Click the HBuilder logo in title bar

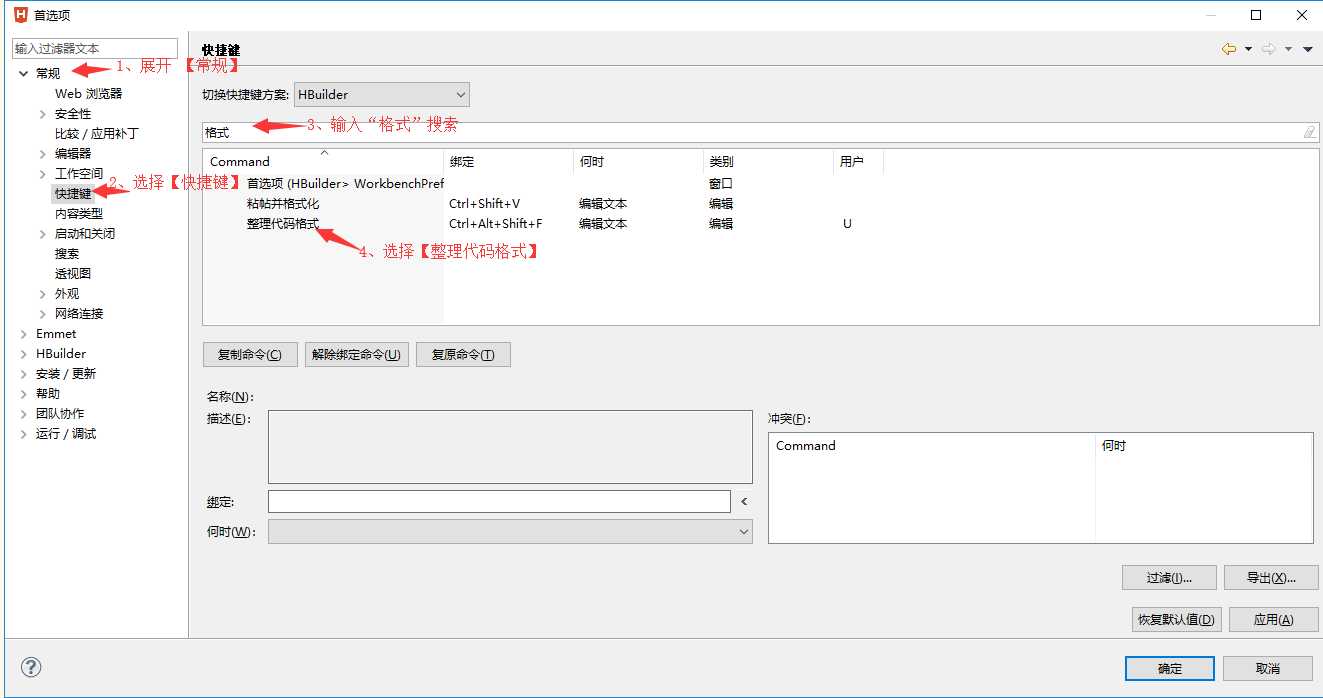click(x=20, y=15)
